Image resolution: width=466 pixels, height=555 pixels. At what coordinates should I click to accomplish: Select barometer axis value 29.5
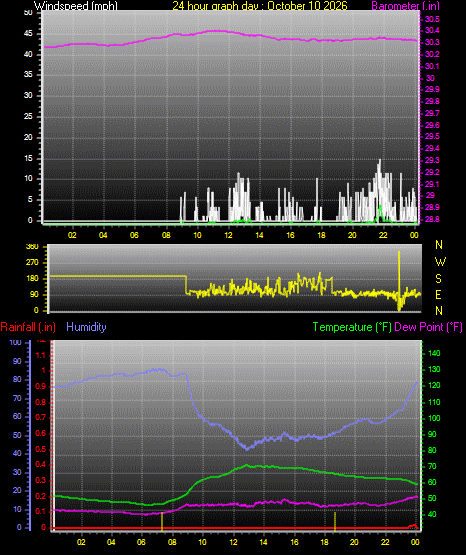point(432,136)
